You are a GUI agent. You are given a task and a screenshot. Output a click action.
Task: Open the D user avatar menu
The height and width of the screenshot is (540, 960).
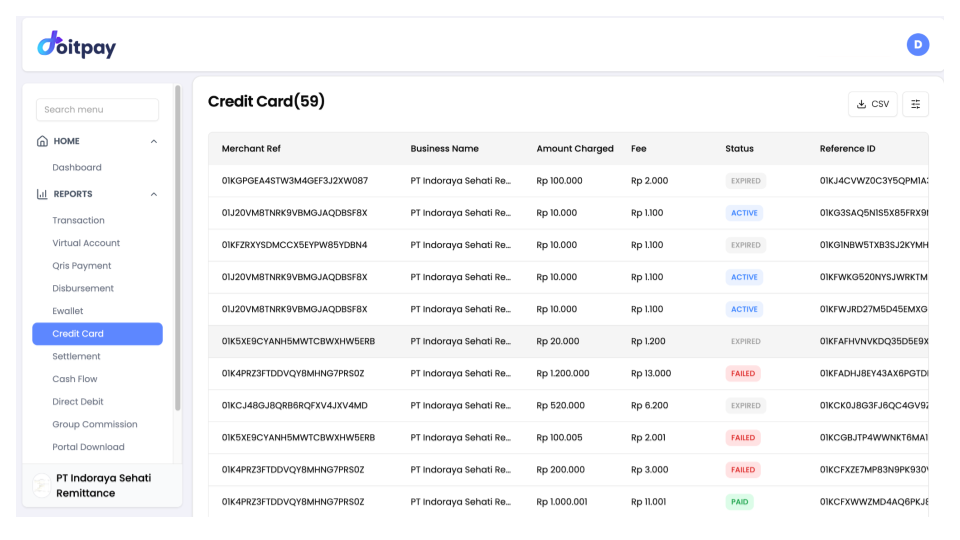(917, 45)
